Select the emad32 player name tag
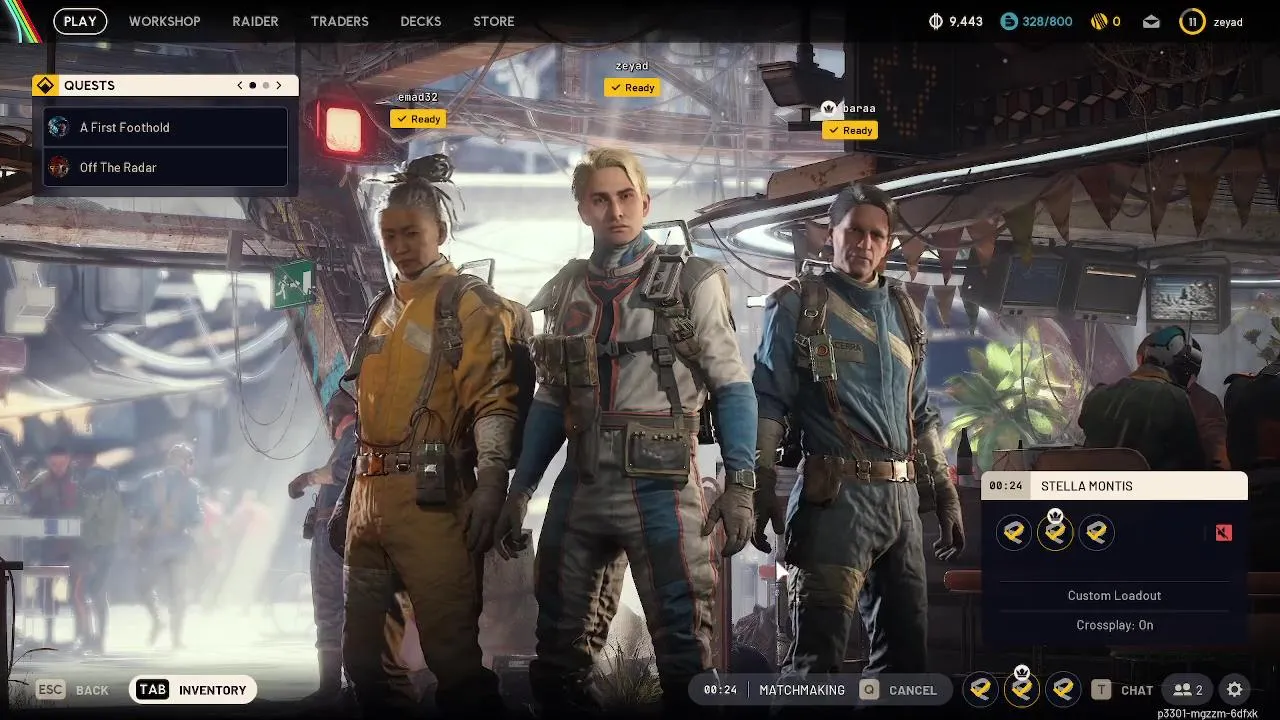Viewport: 1280px width, 720px height. pyautogui.click(x=418, y=97)
